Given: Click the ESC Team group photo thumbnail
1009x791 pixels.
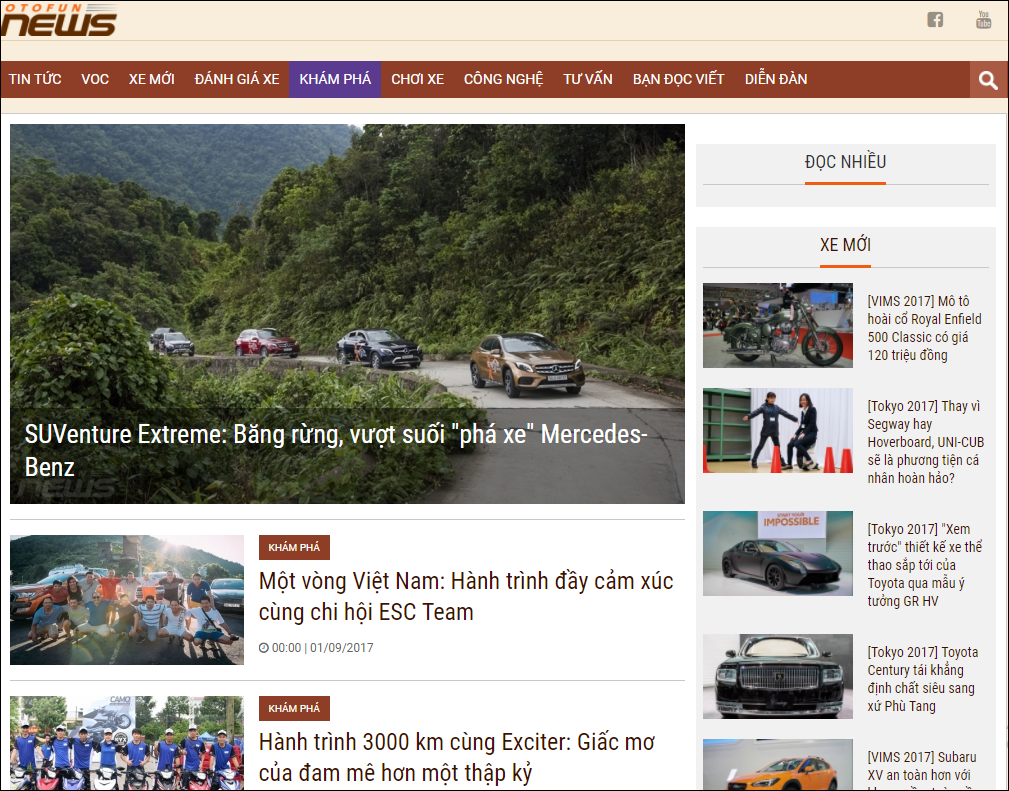Looking at the screenshot, I should point(127,600).
